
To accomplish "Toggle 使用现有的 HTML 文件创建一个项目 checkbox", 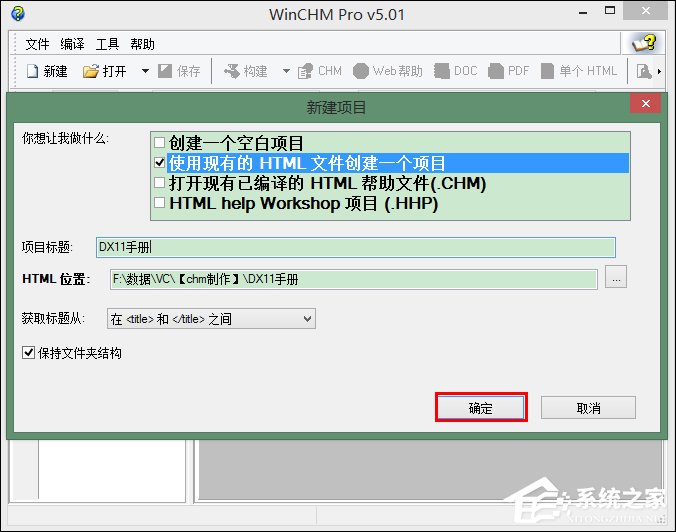I will click(160, 163).
